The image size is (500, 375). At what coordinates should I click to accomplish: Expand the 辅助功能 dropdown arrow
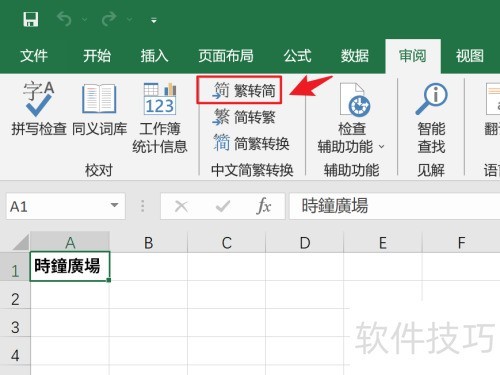click(382, 147)
